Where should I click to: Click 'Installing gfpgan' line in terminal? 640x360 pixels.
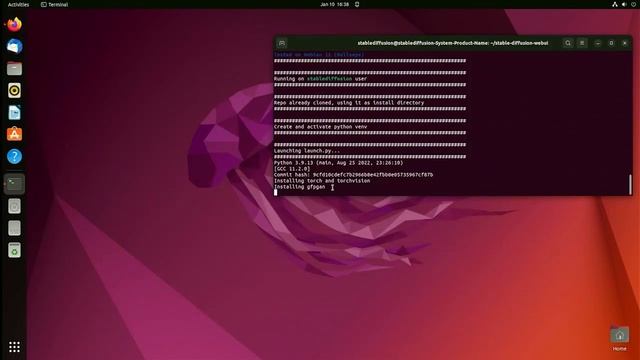pyautogui.click(x=300, y=187)
